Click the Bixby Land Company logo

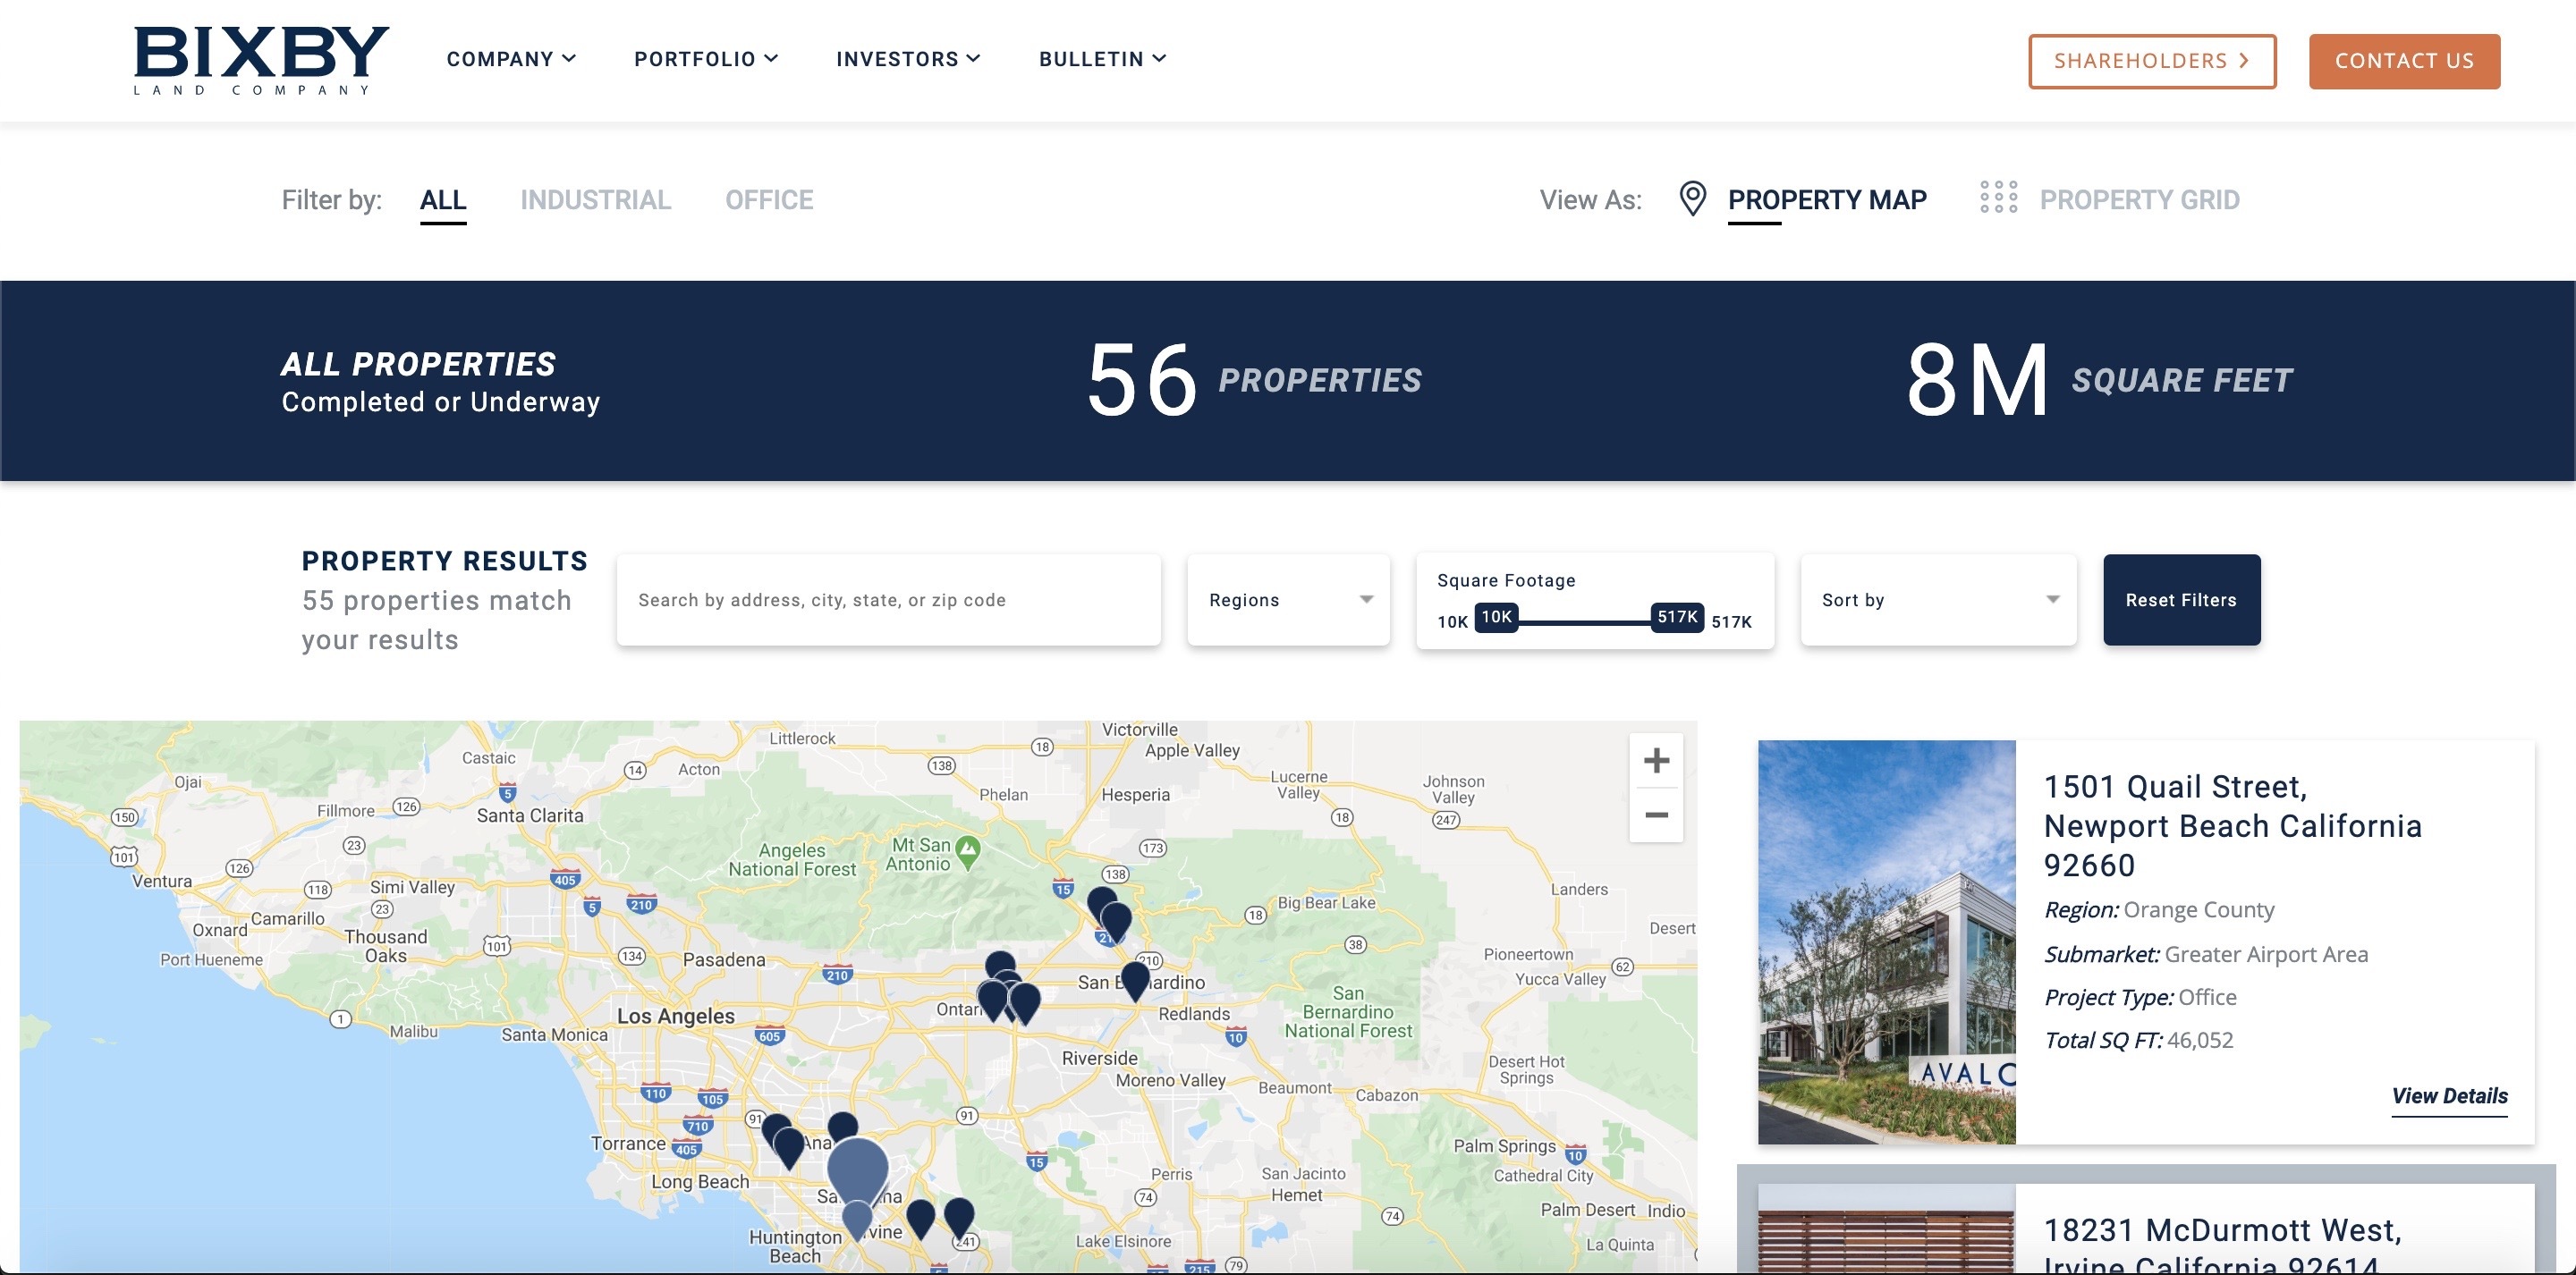[261, 60]
